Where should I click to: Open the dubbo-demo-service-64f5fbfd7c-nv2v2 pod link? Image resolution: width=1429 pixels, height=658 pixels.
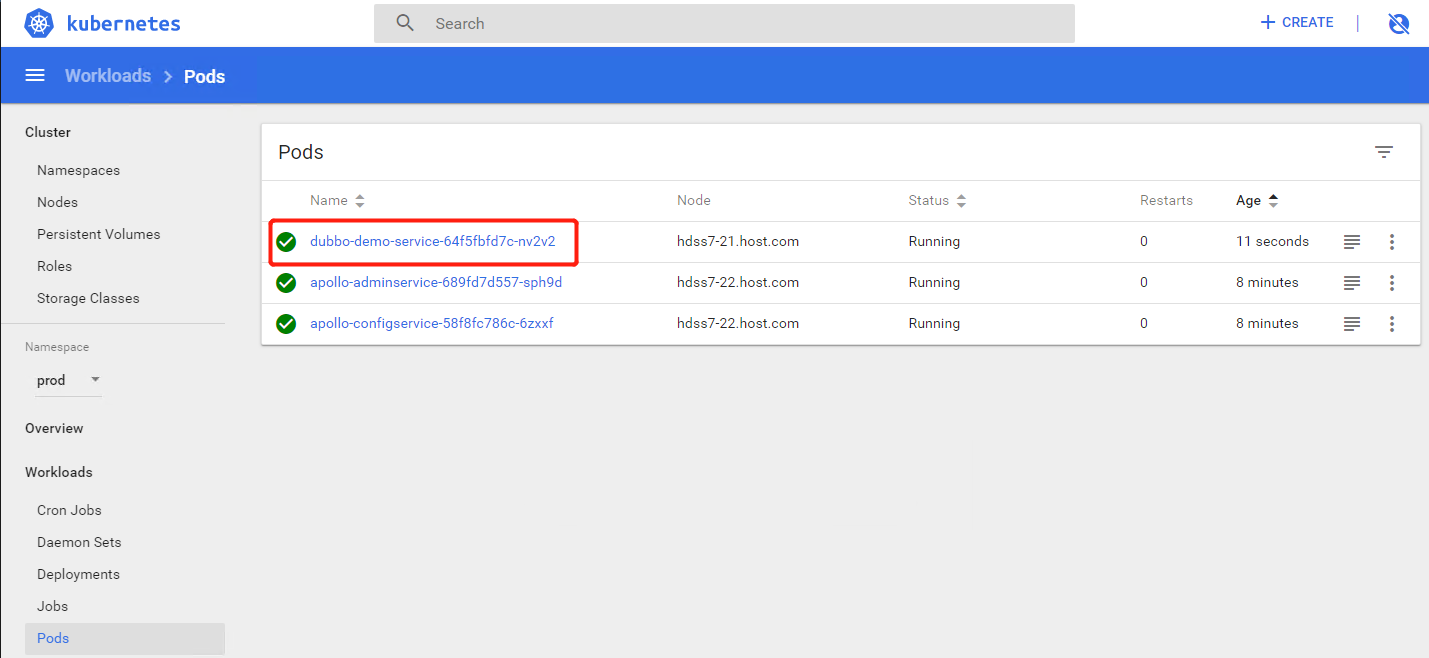tap(432, 242)
